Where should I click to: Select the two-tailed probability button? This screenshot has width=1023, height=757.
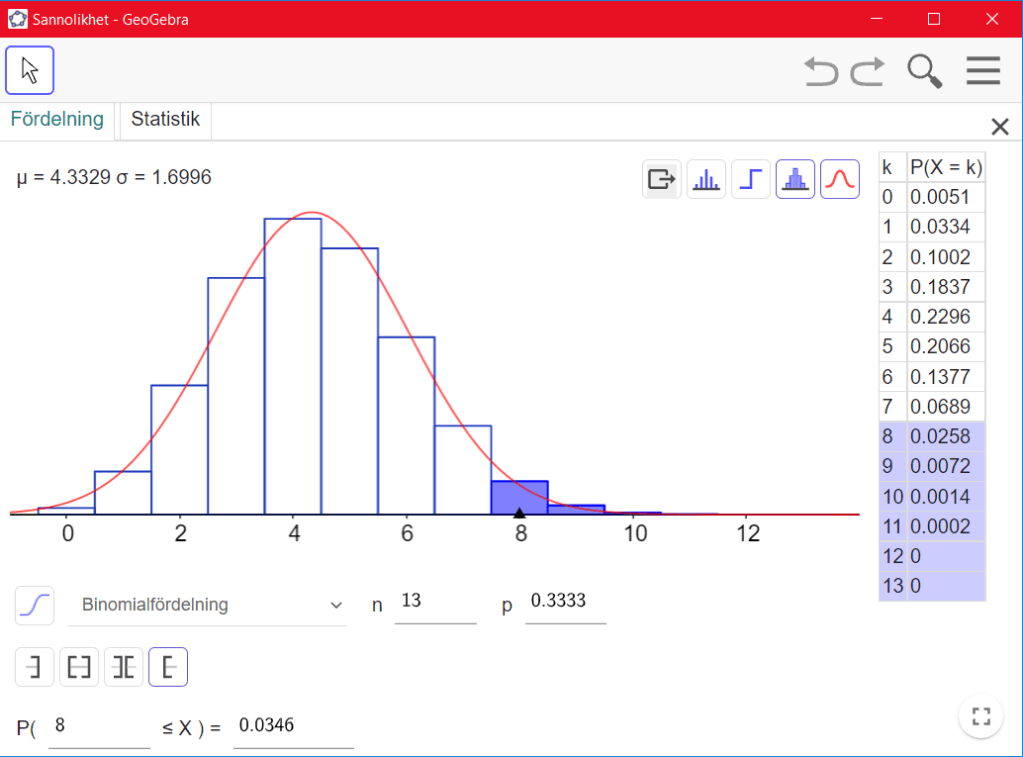[x=124, y=667]
